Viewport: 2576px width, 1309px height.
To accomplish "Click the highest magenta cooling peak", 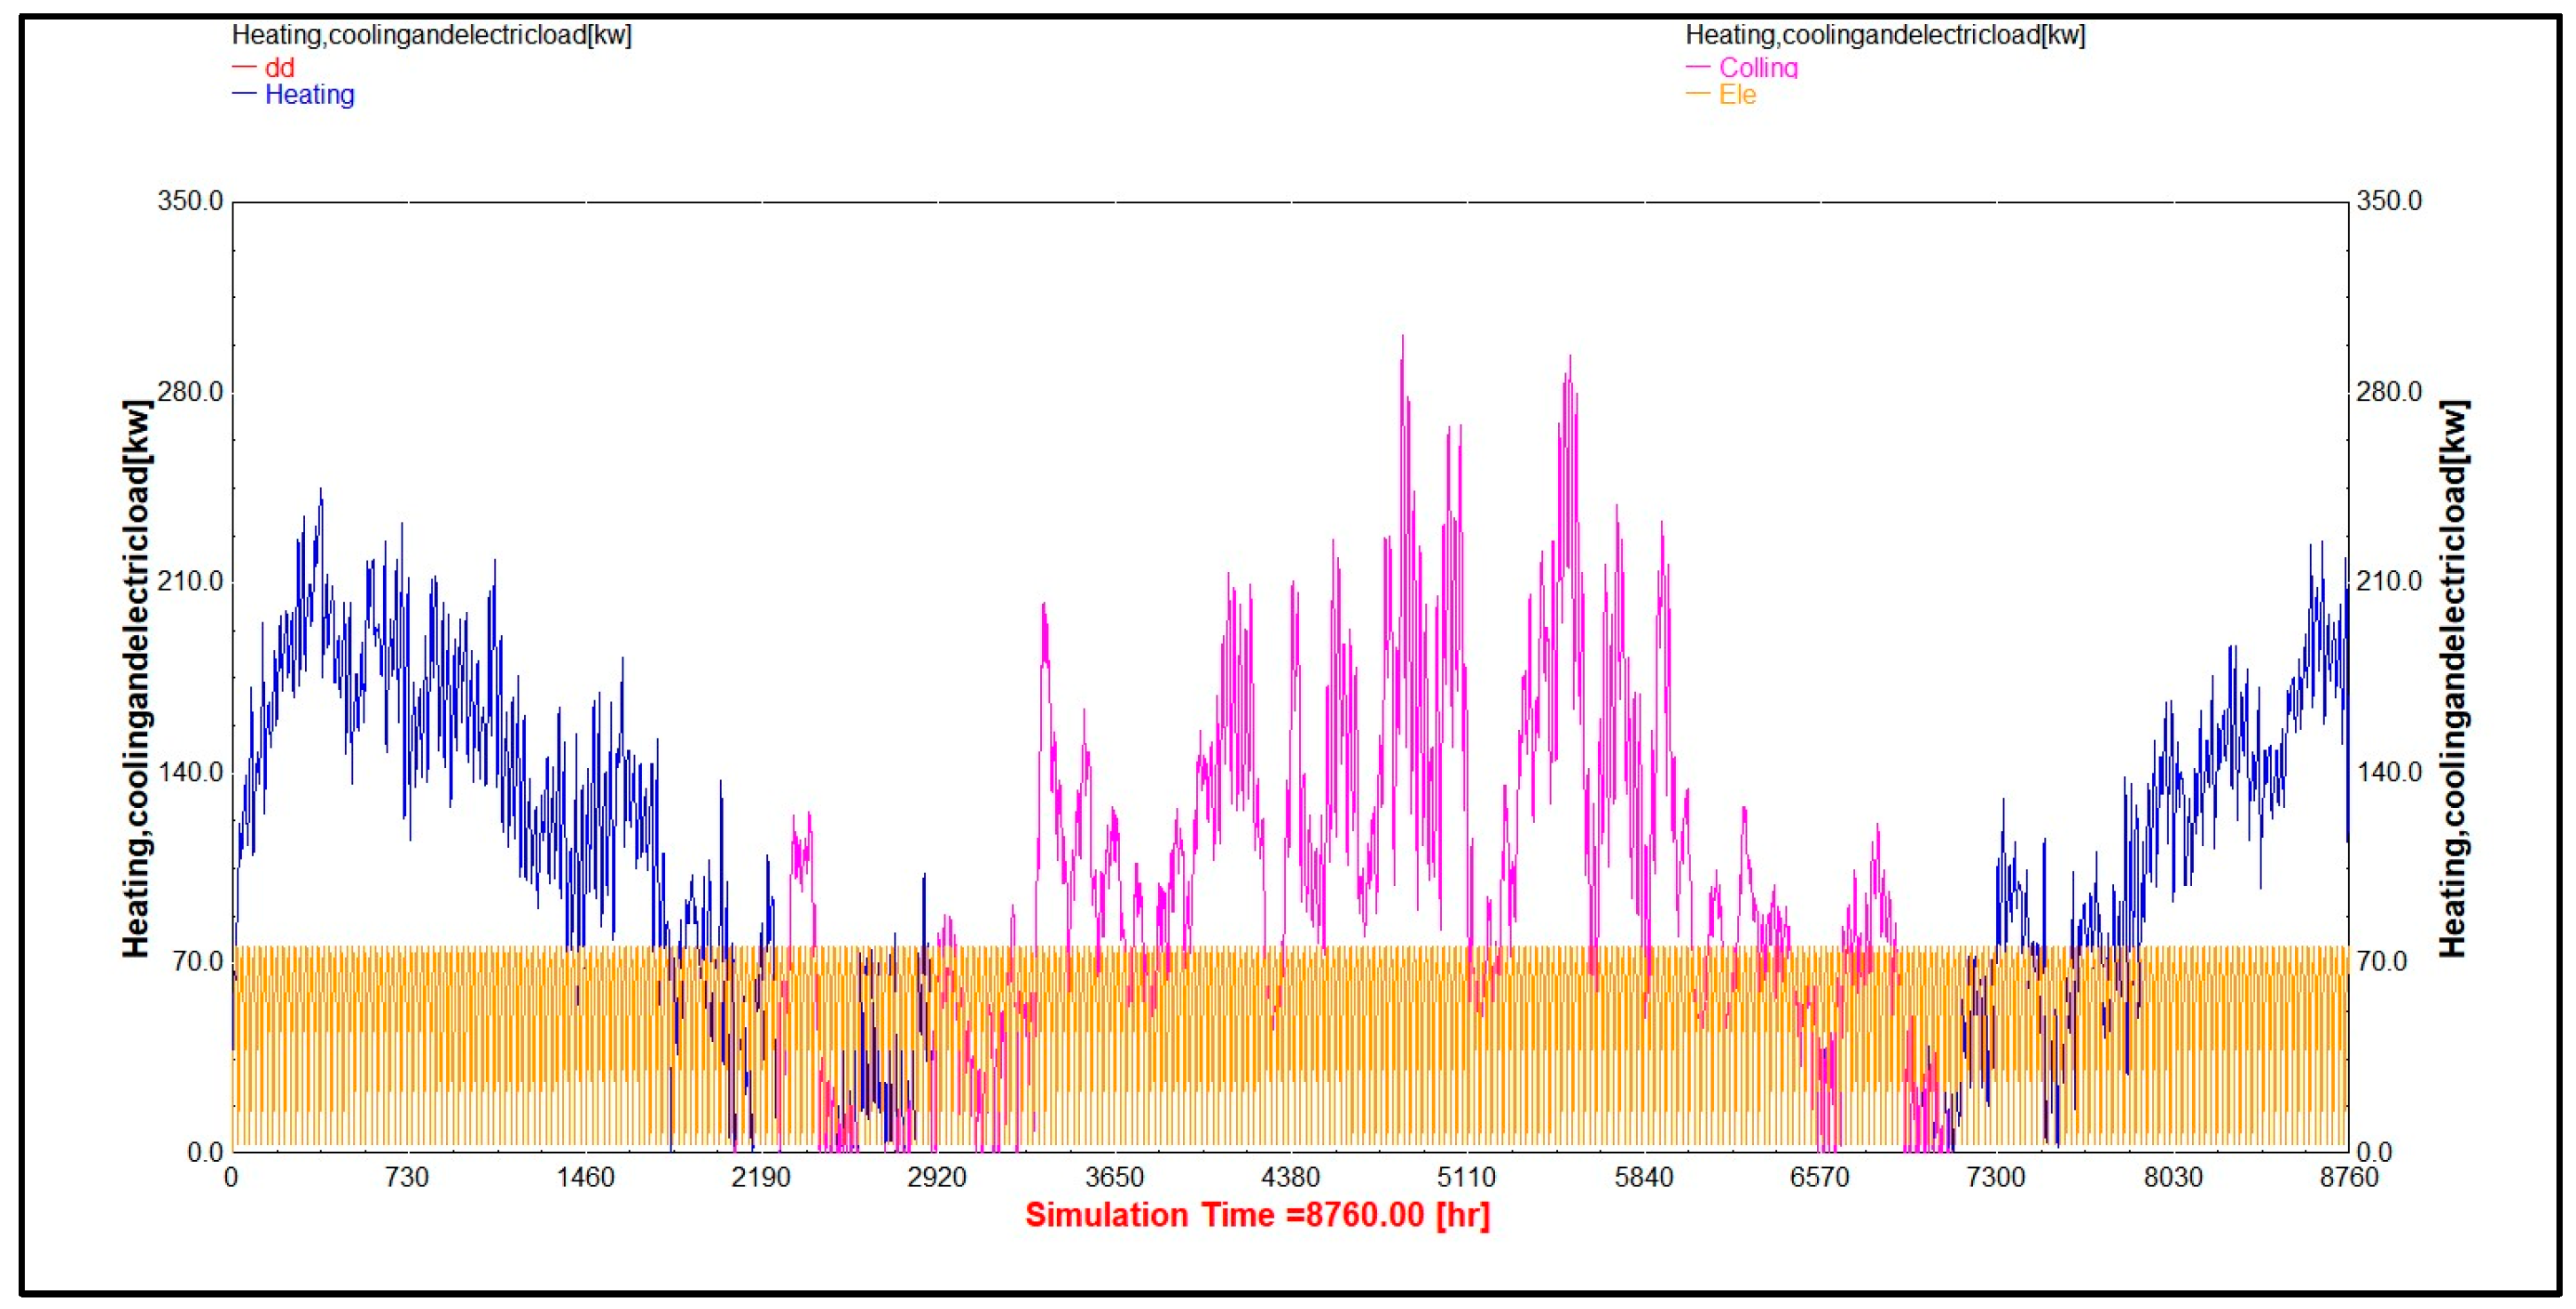I will click(x=1402, y=340).
